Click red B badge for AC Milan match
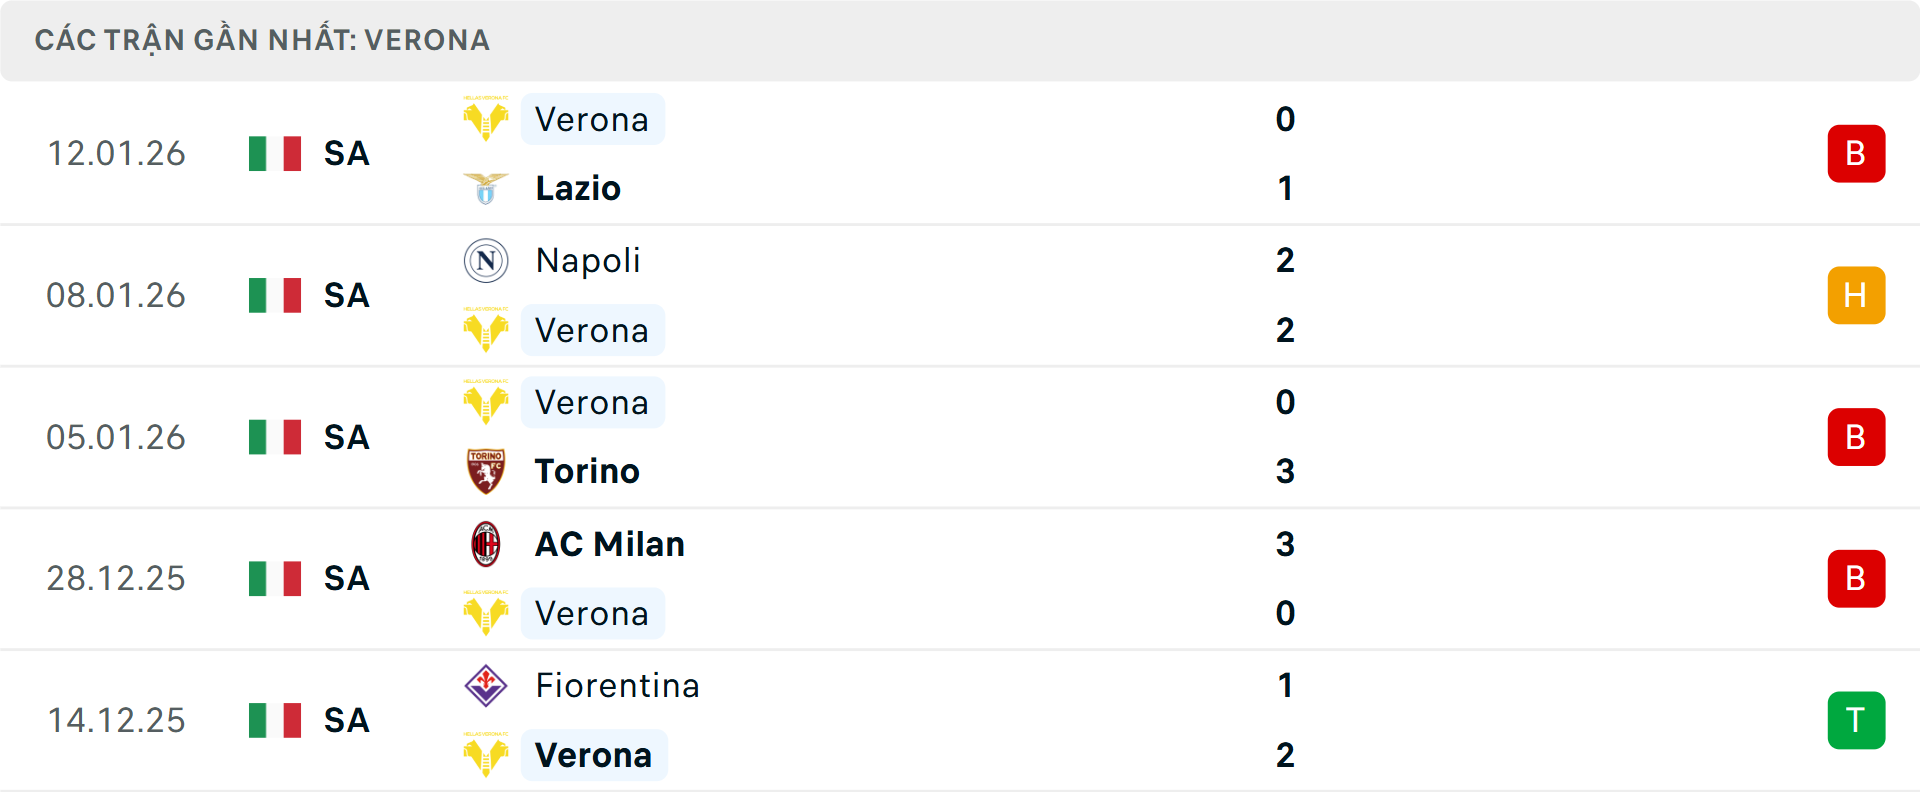 (1856, 579)
